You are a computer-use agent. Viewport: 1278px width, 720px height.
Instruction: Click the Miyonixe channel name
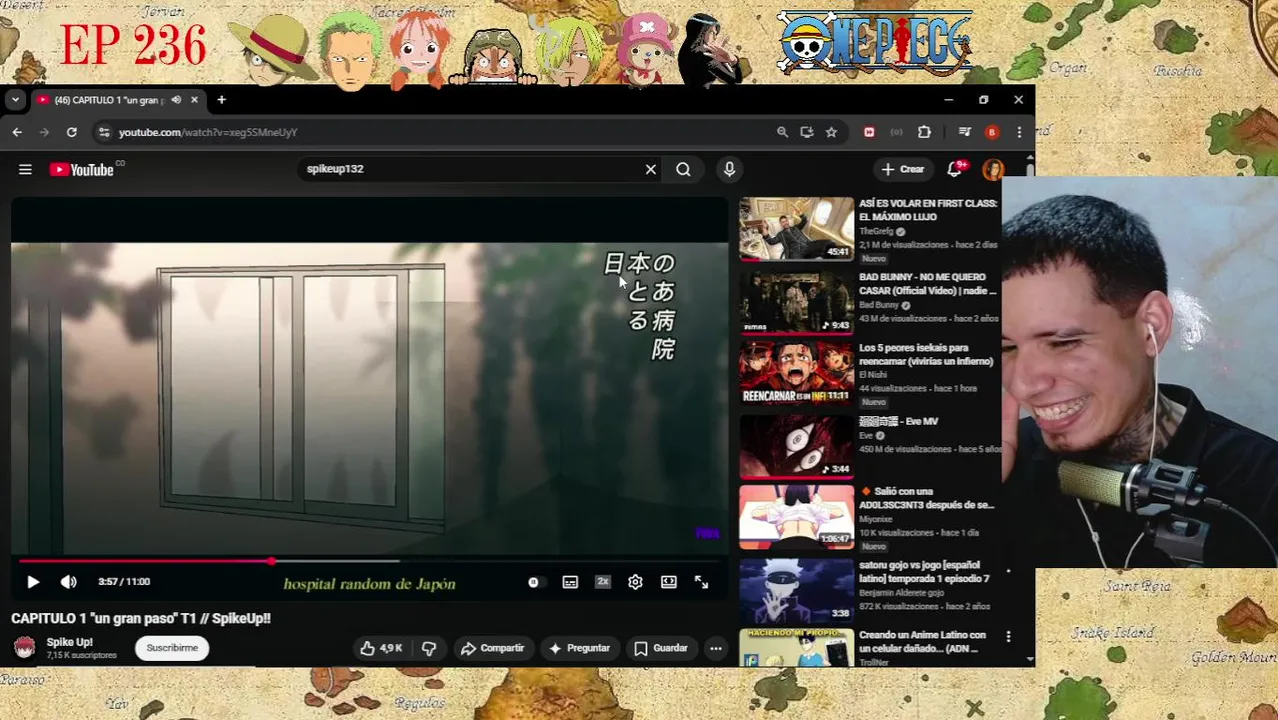[877, 519]
